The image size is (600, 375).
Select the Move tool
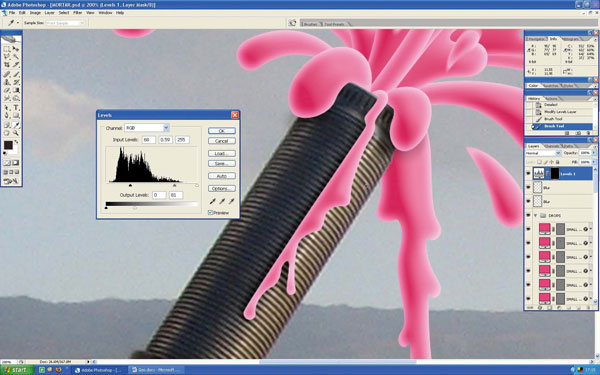(x=16, y=49)
